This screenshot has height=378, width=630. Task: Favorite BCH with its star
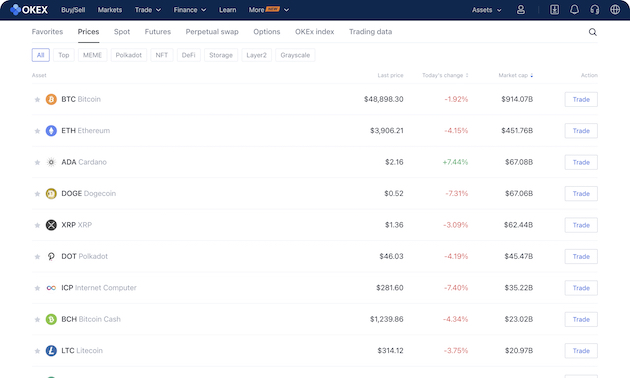click(37, 319)
